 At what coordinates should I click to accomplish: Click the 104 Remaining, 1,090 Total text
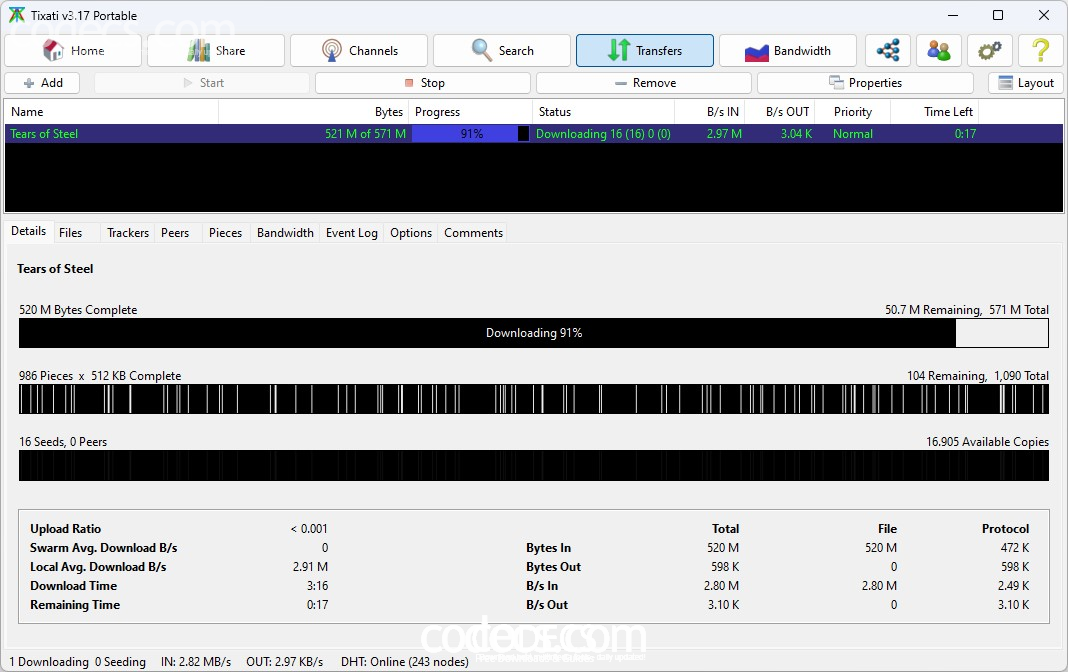click(977, 376)
